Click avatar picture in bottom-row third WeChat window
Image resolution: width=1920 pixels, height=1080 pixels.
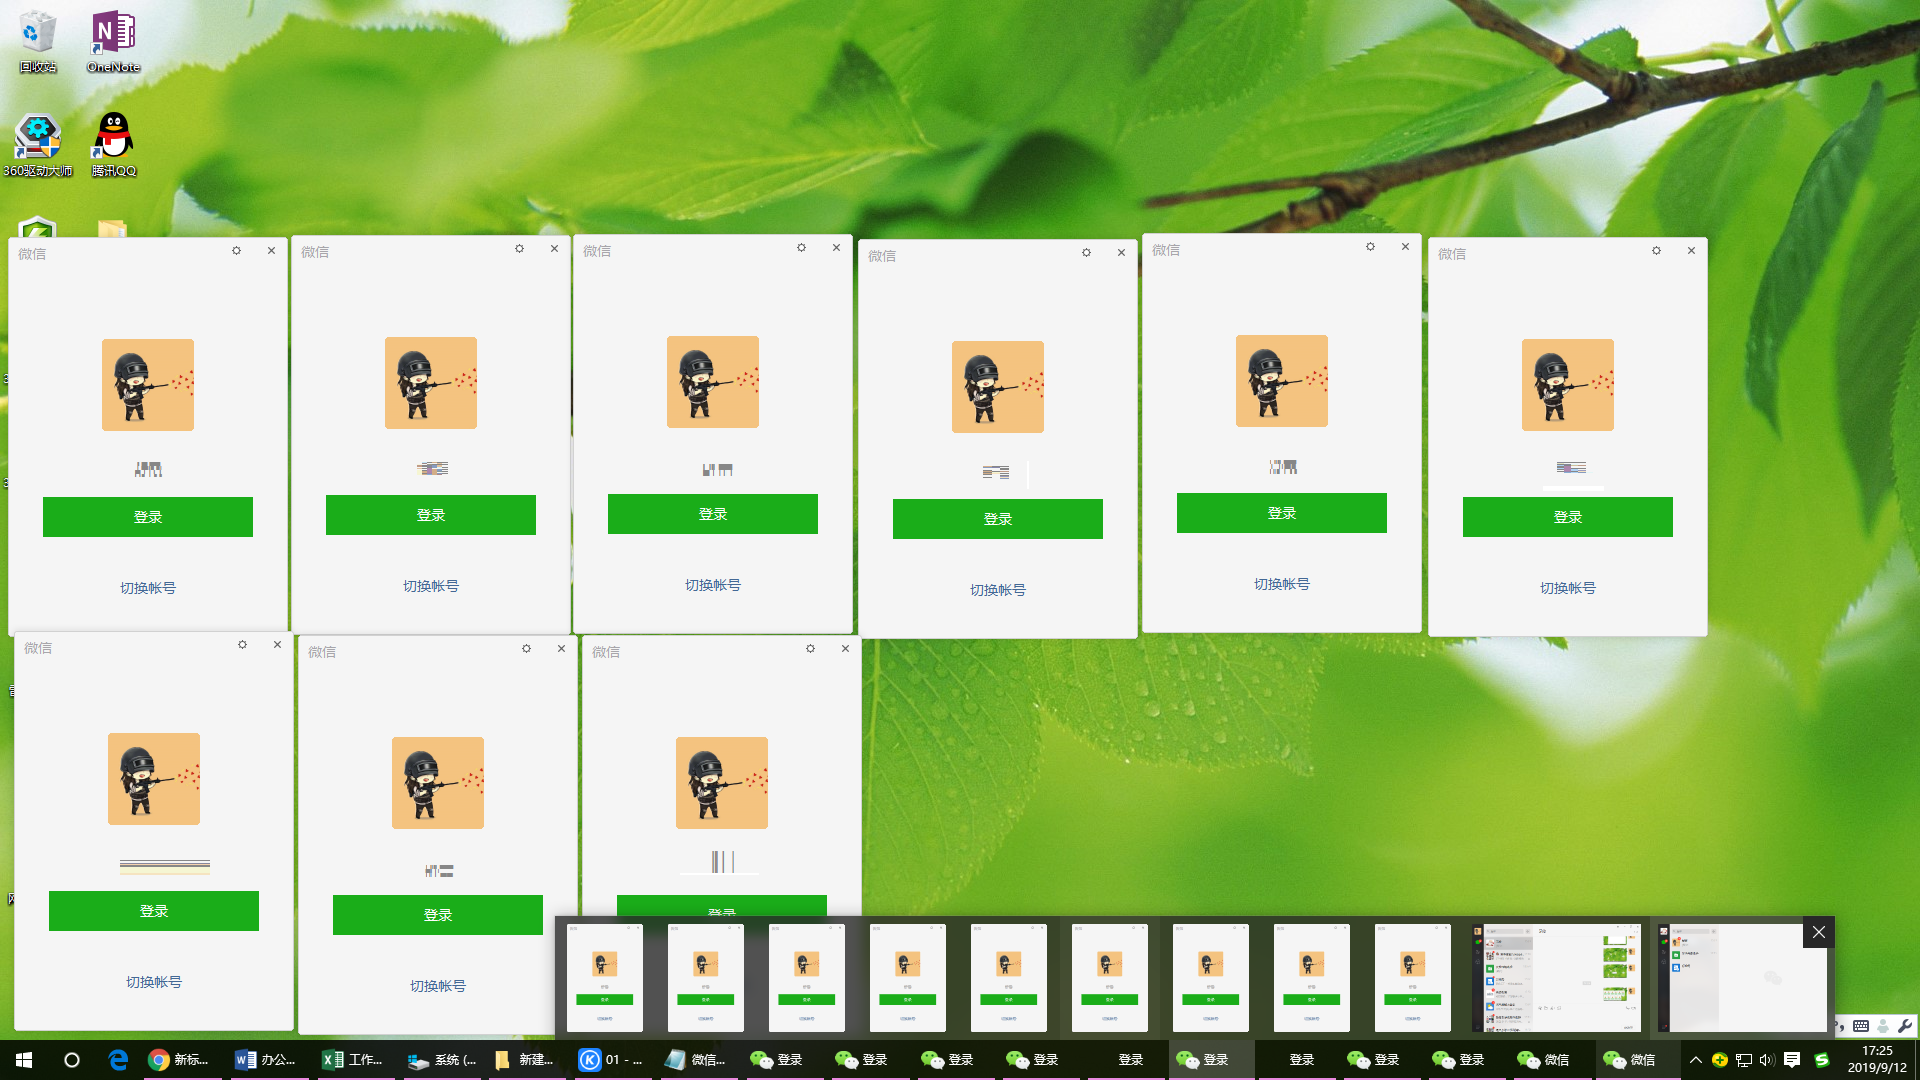pyautogui.click(x=722, y=783)
